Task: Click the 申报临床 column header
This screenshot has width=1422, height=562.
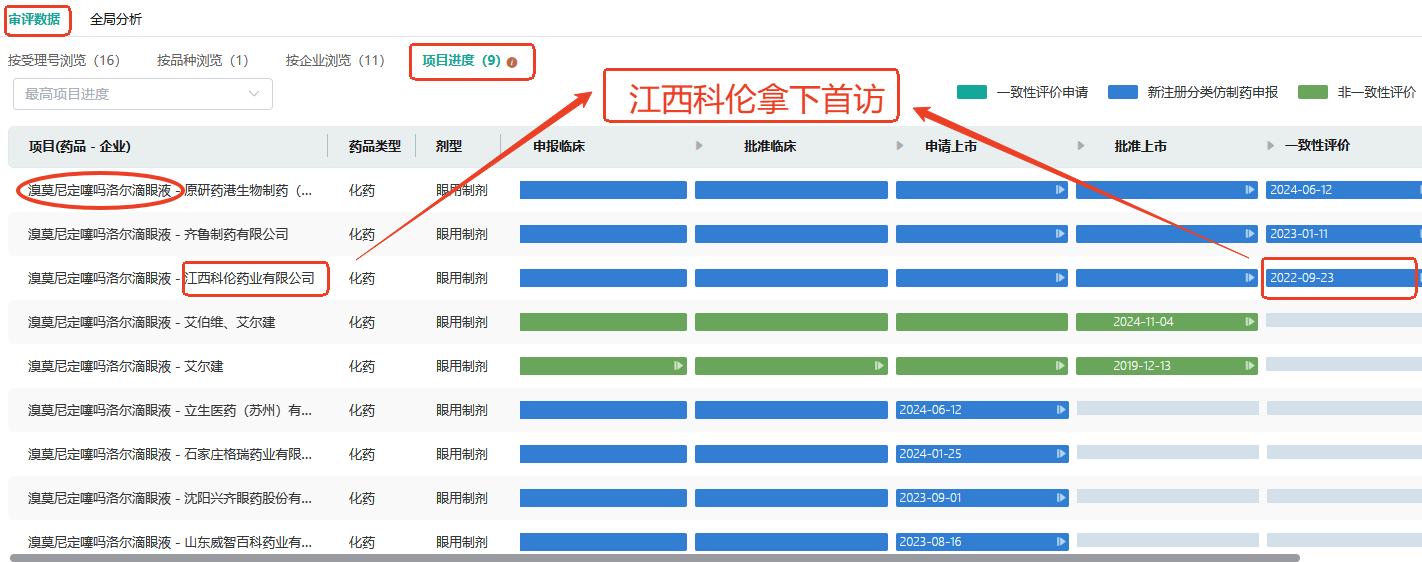Action: click(x=559, y=146)
